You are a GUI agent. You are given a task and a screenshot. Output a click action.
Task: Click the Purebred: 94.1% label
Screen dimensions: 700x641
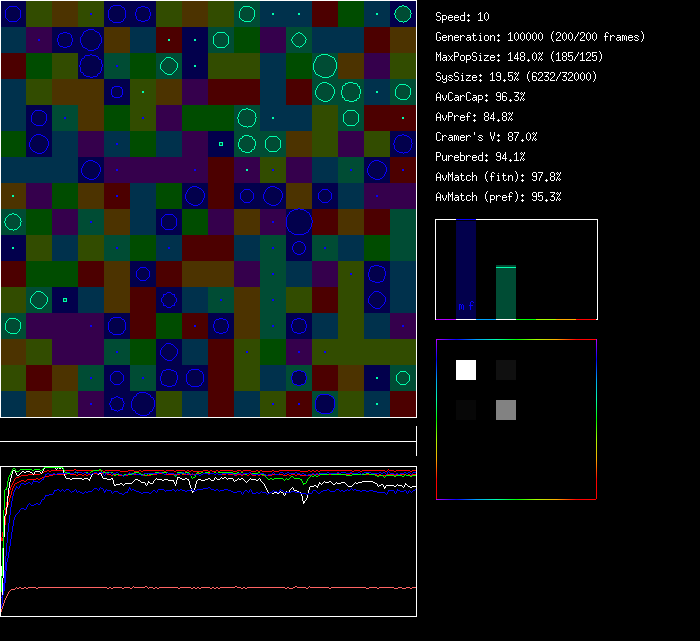point(482,157)
